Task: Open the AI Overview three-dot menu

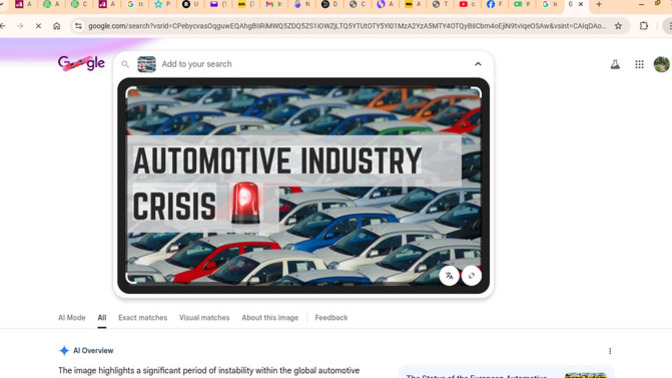Action: click(610, 351)
